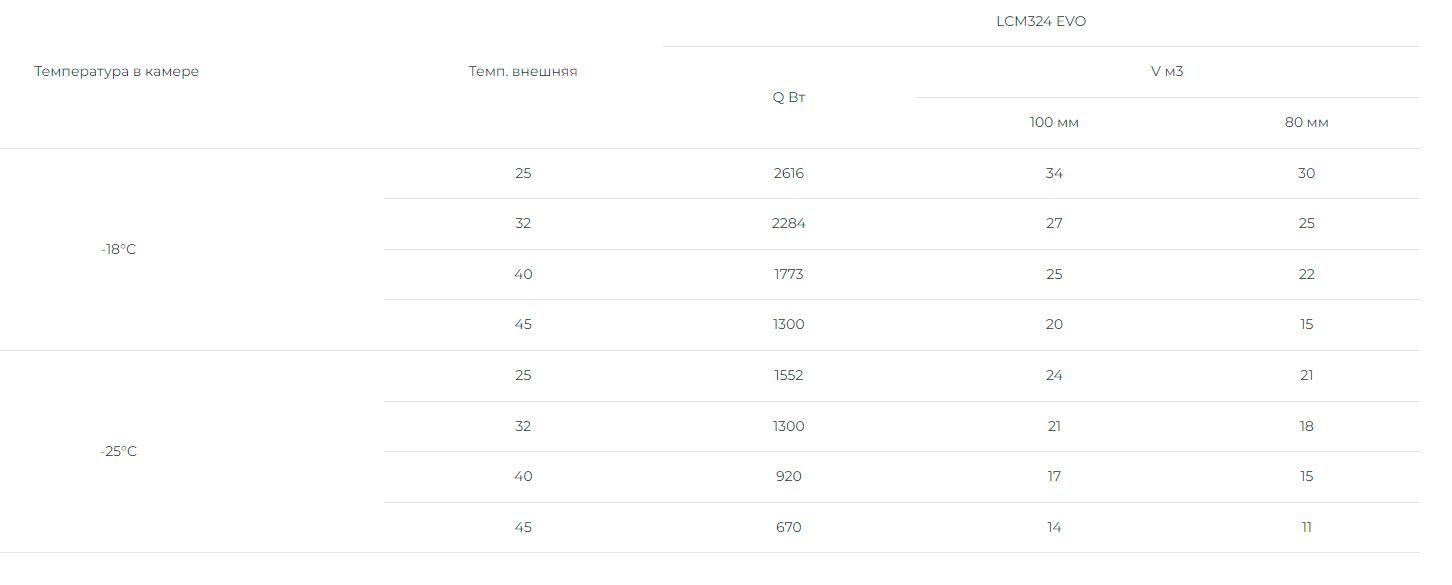Viewport: 1452px width, 585px height.
Task: Click the 1552 power value
Action: (x=789, y=376)
